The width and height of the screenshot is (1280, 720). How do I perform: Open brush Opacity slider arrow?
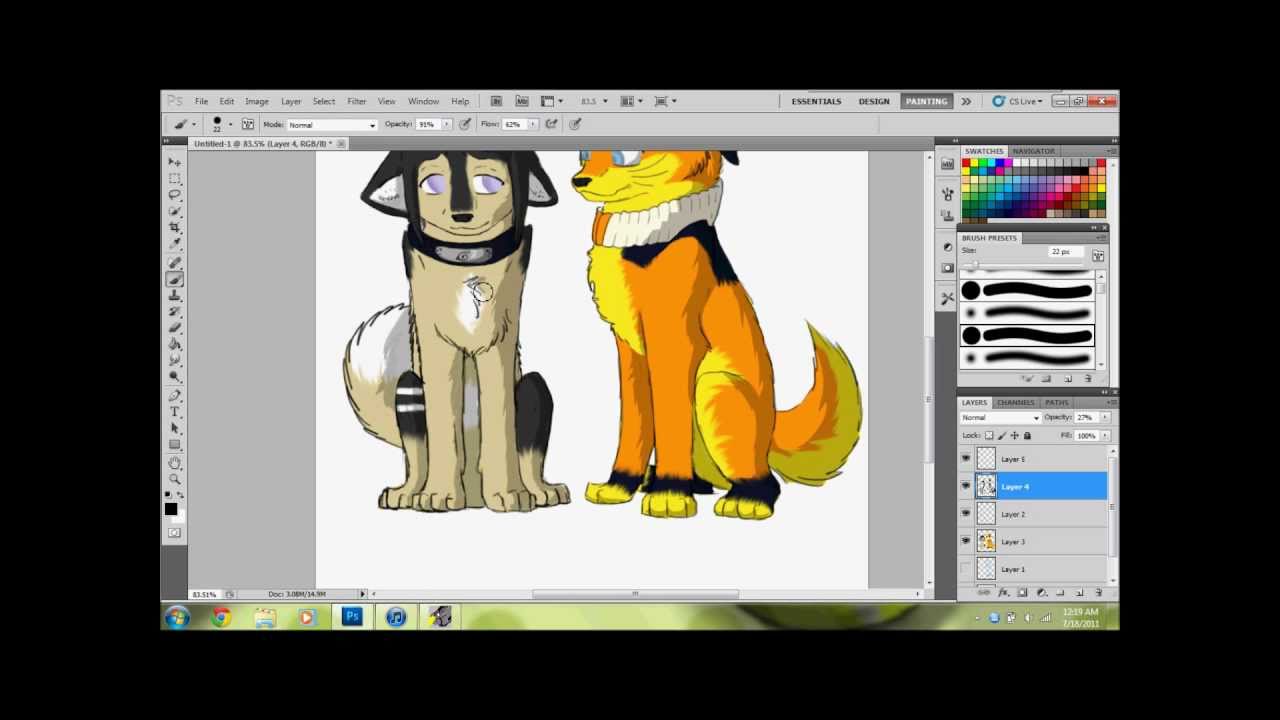pos(446,124)
